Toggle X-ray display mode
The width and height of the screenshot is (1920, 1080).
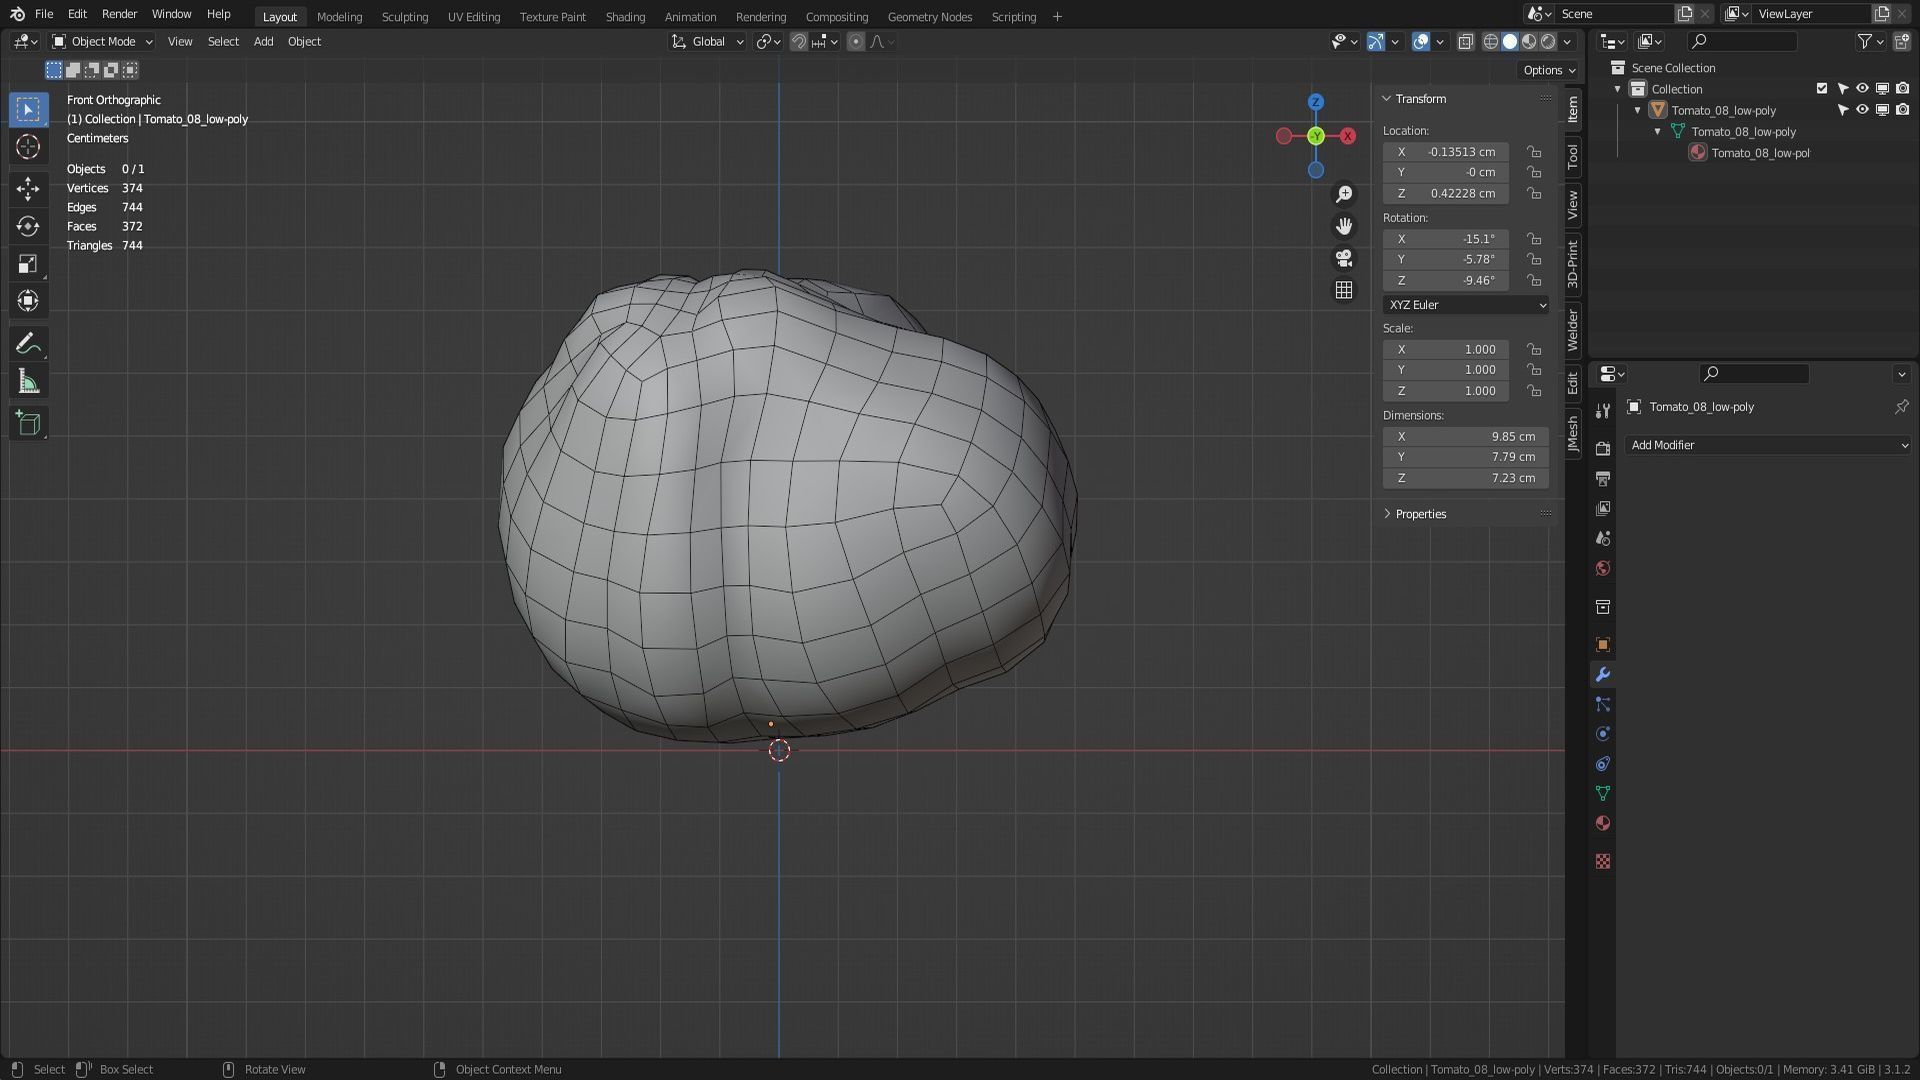coord(1466,42)
